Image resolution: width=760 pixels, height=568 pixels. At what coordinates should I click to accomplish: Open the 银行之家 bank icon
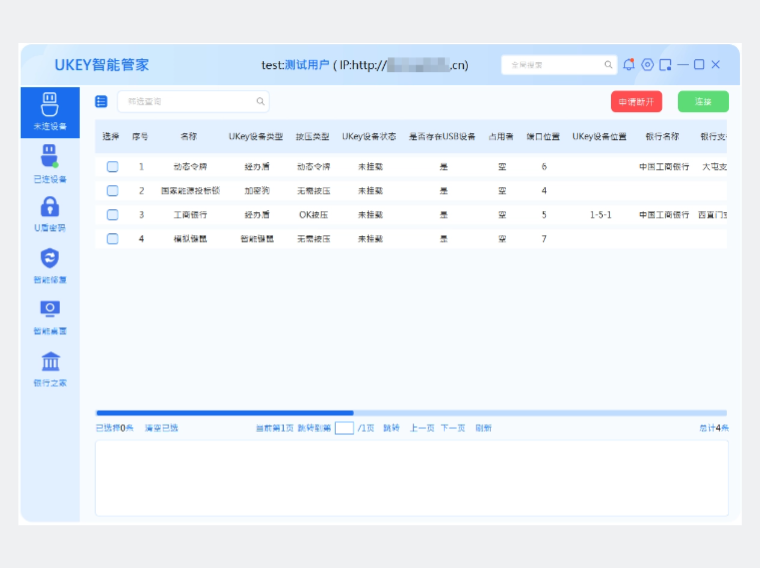click(x=49, y=361)
